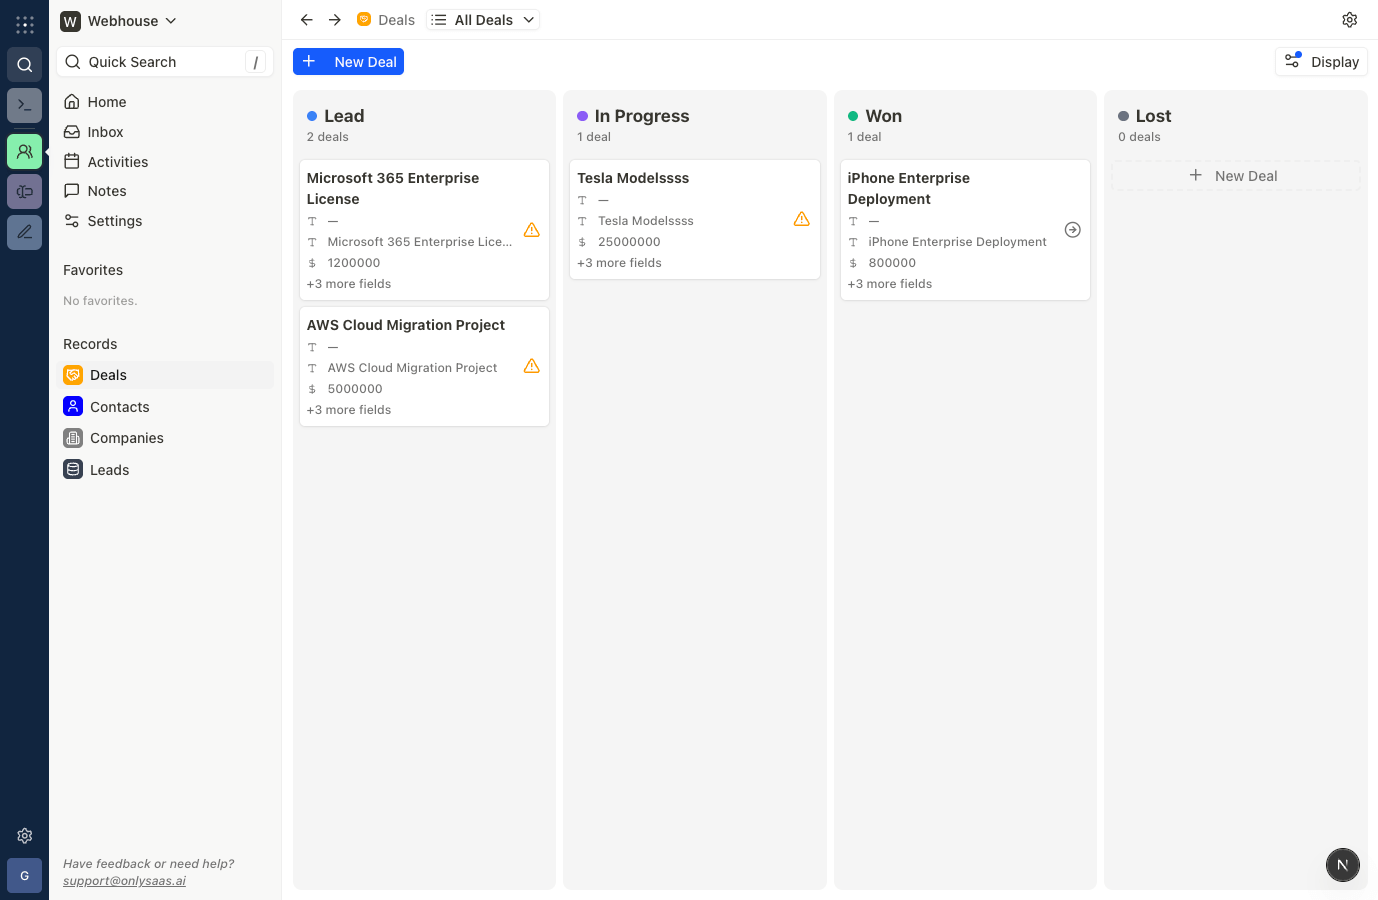Screen dimensions: 1378x900
Task: Click the Won column header
Action: (x=883, y=116)
